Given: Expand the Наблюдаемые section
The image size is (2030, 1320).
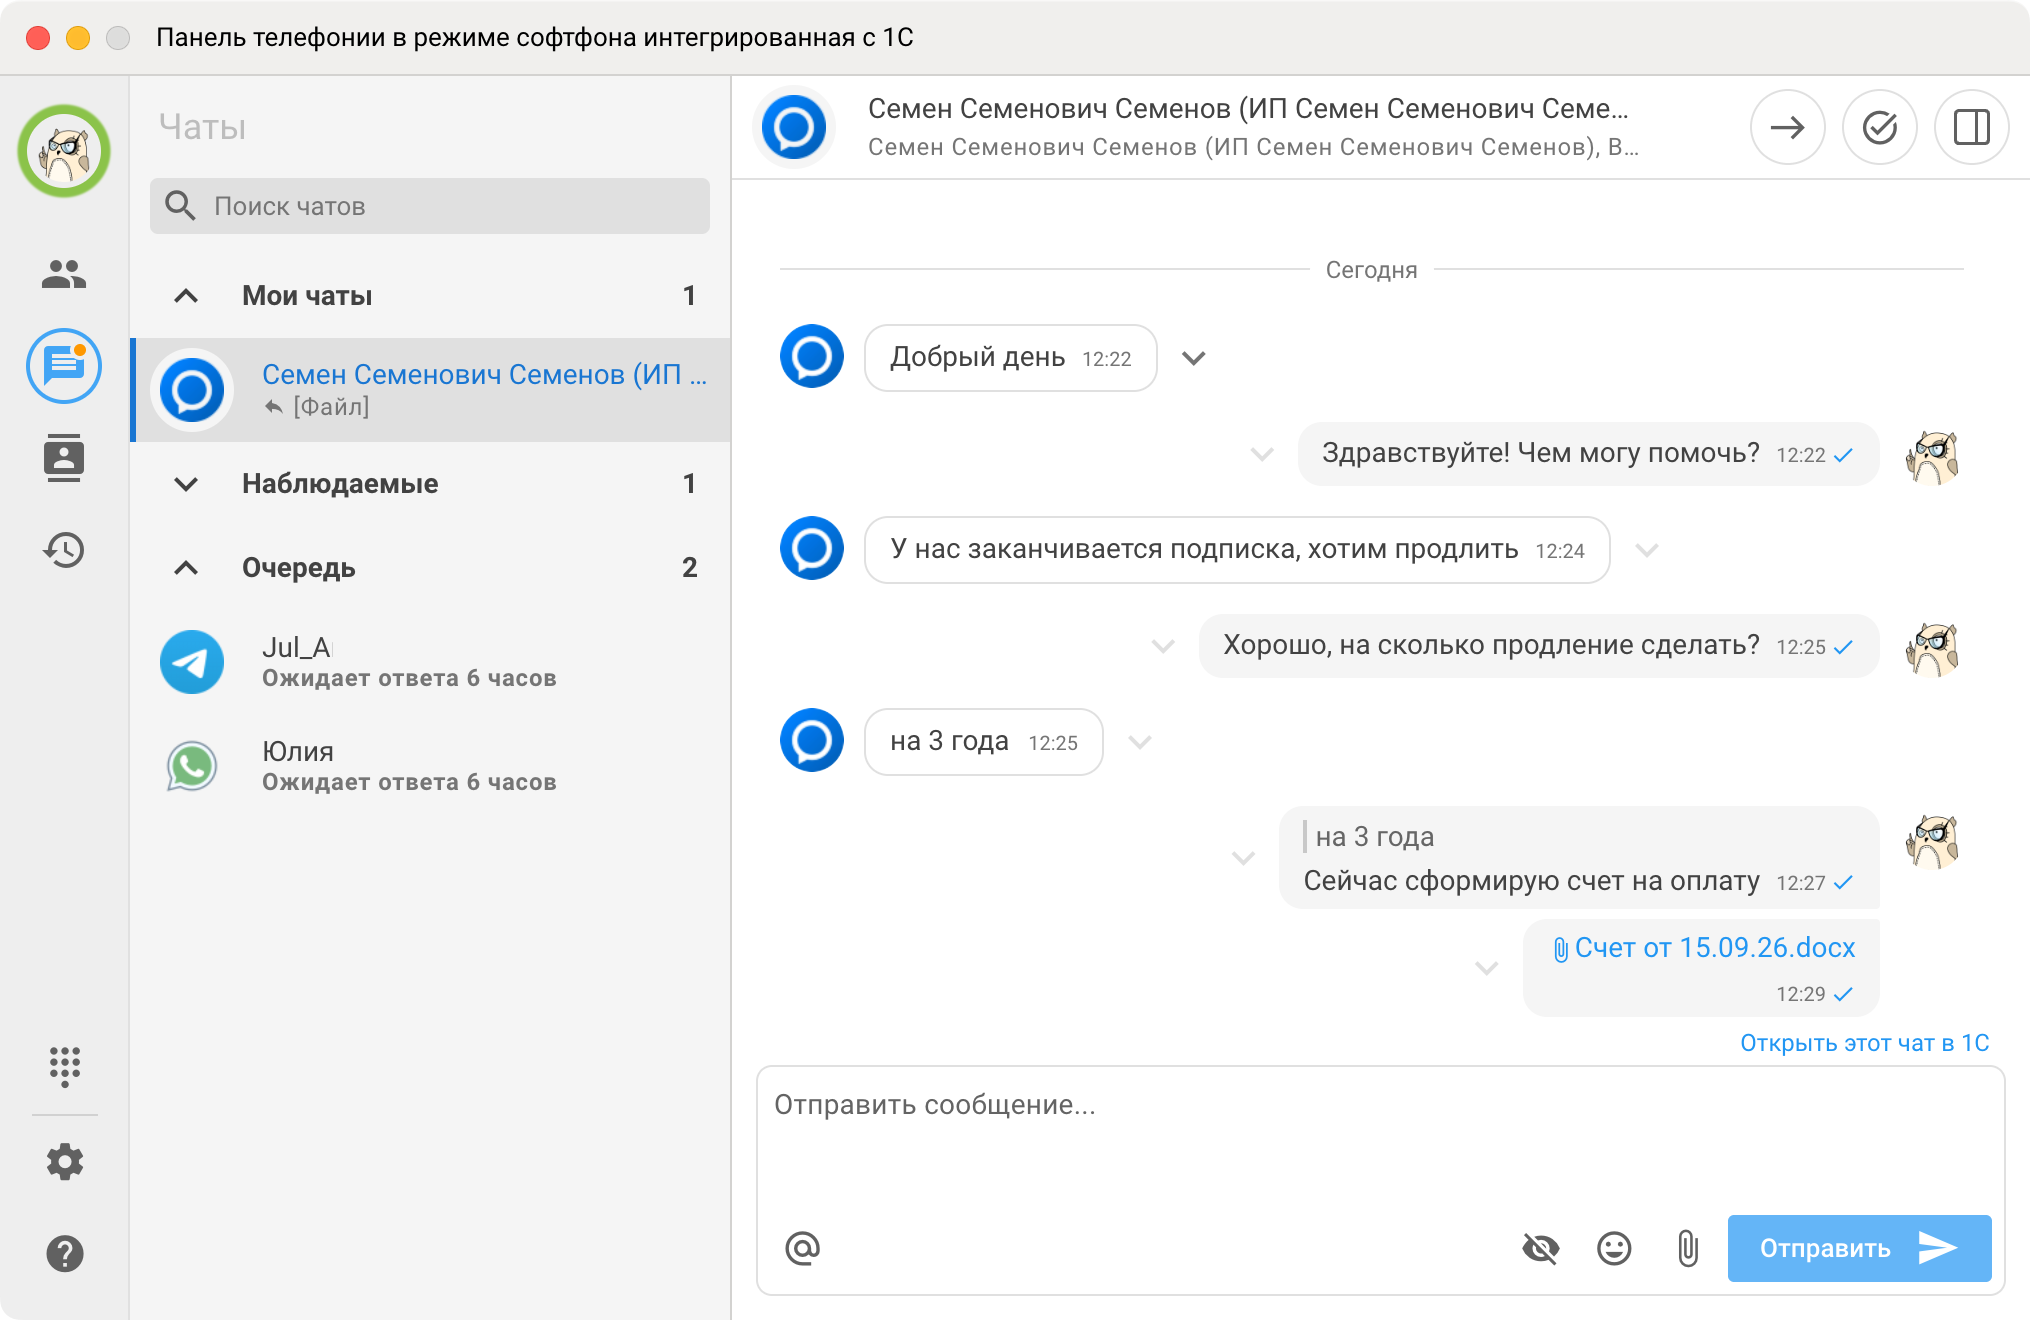Looking at the screenshot, I should click(x=186, y=484).
